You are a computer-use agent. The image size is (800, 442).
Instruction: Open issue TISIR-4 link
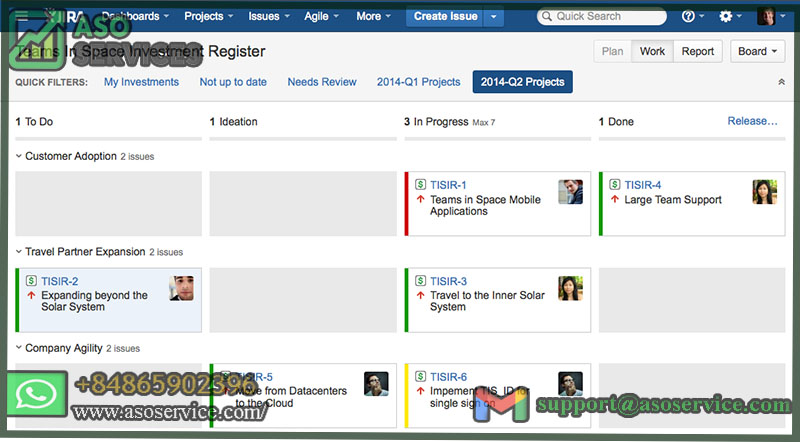[x=642, y=185]
